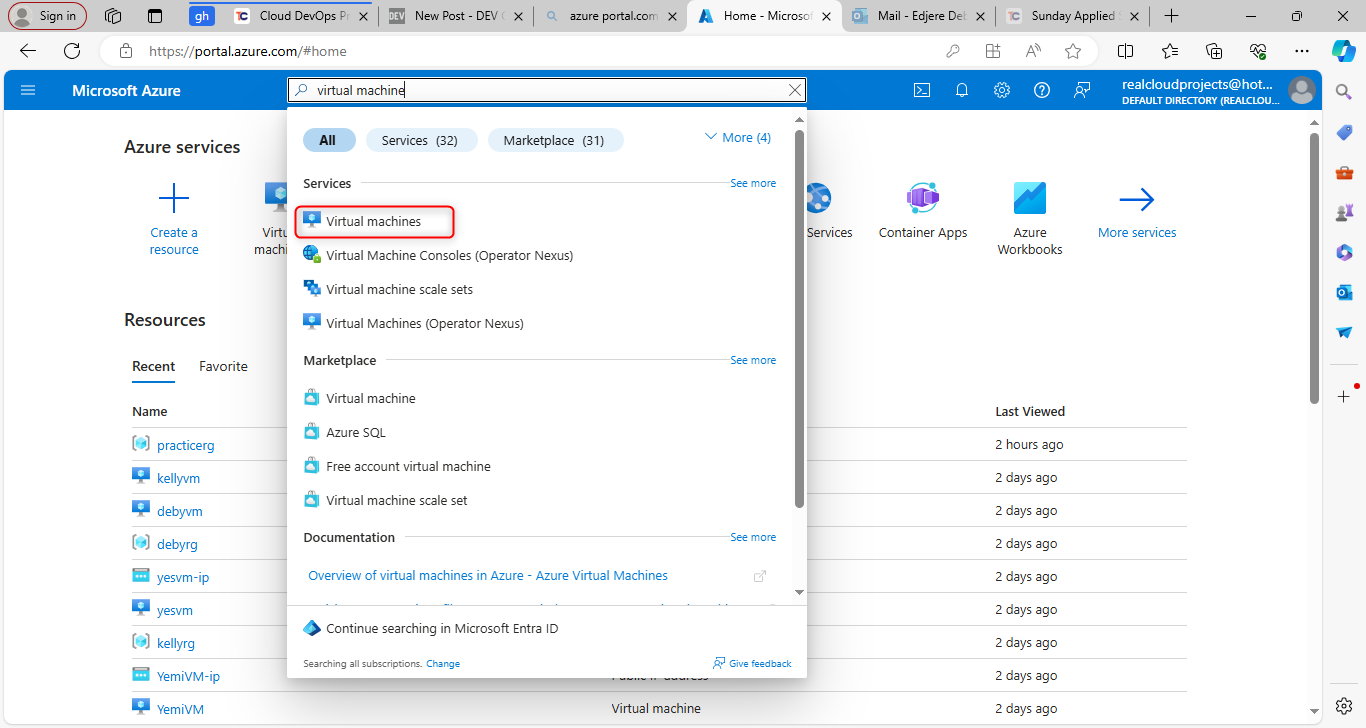Select the Services (32) filter pill

(420, 140)
